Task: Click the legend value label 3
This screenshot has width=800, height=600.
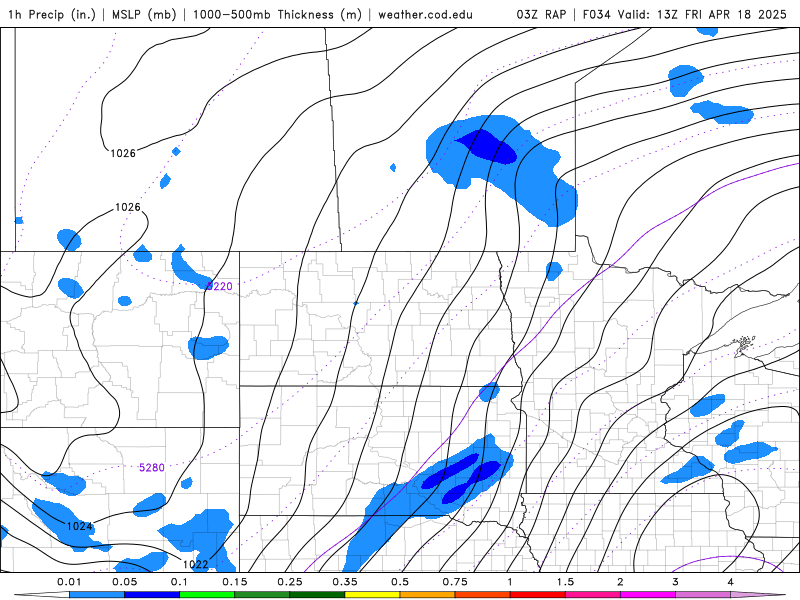Action: (676, 582)
